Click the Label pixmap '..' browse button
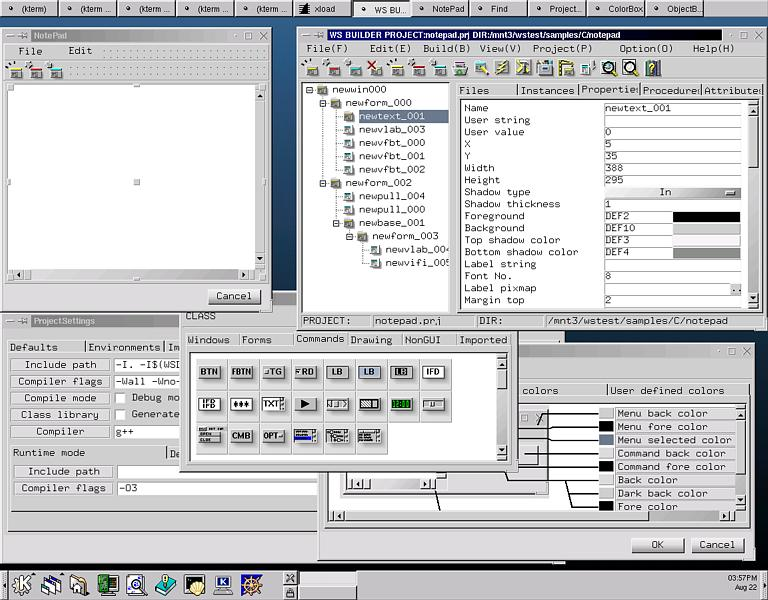This screenshot has width=768, height=600. tap(736, 289)
